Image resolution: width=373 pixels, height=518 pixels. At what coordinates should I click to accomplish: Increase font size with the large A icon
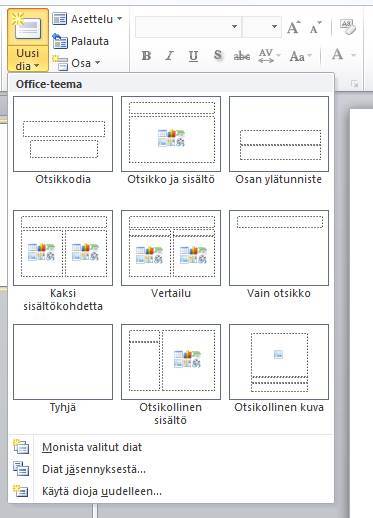click(x=294, y=27)
